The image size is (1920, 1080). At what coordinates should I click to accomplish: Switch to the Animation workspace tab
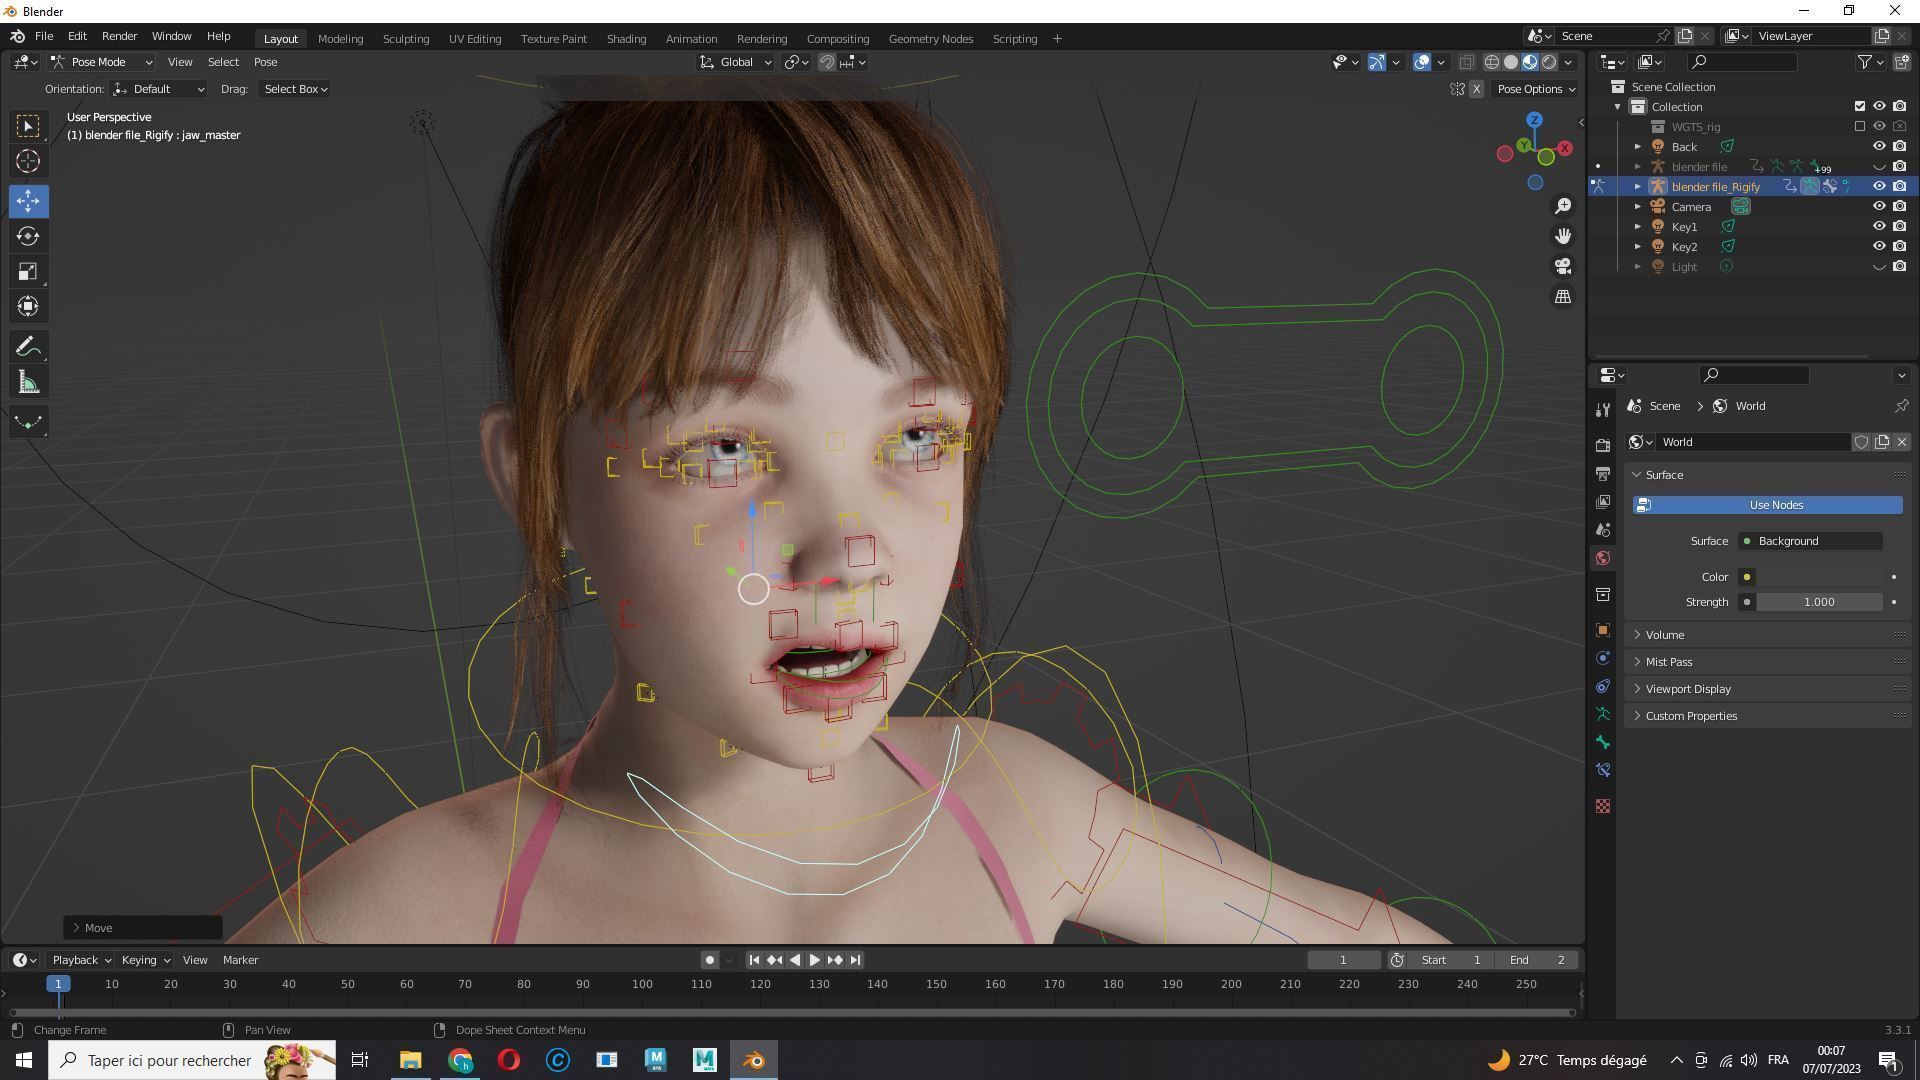click(x=691, y=39)
